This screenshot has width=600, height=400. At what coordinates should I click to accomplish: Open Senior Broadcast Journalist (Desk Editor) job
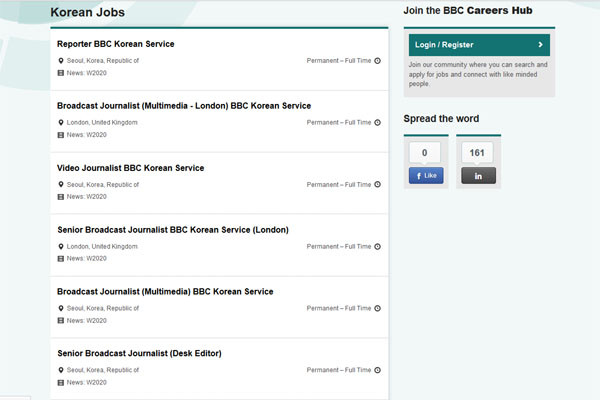click(139, 353)
